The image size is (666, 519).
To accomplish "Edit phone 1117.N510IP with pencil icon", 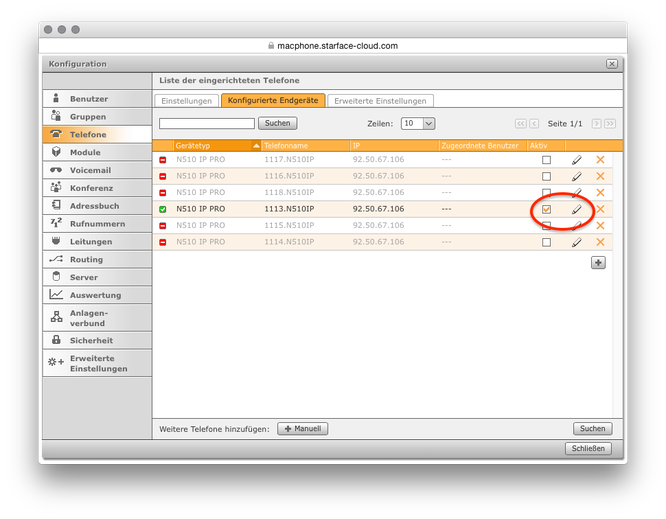I will click(x=576, y=160).
